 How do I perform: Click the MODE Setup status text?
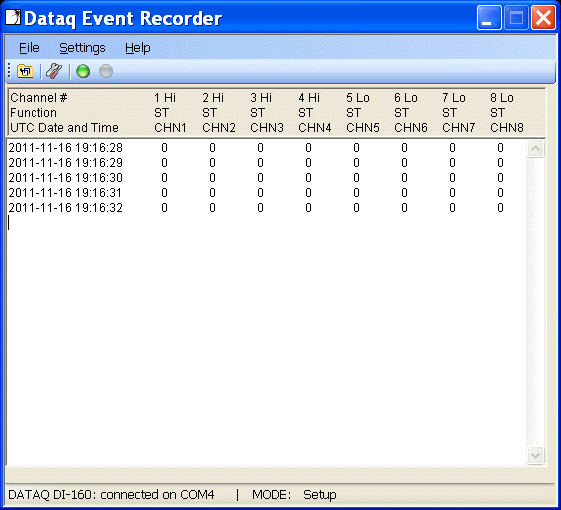(294, 495)
